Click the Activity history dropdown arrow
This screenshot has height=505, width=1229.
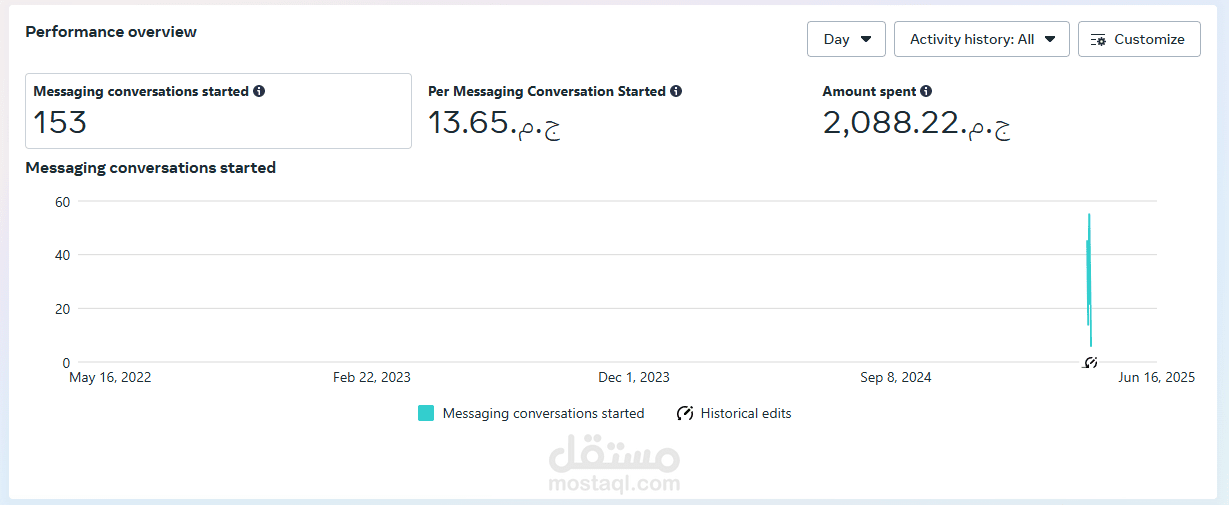point(1050,40)
